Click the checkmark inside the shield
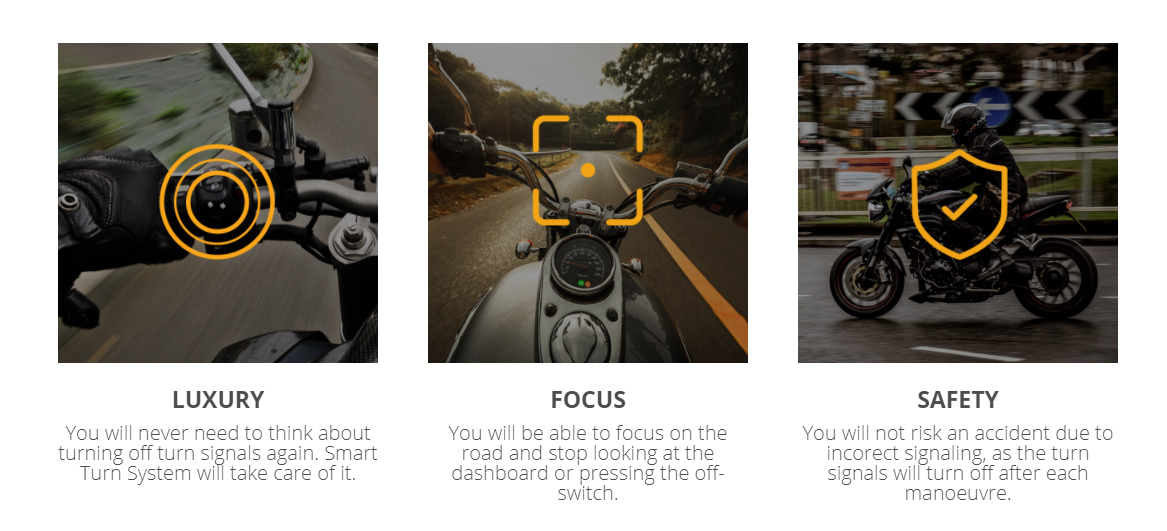Image resolution: width=1167 pixels, height=531 pixels. 959,207
